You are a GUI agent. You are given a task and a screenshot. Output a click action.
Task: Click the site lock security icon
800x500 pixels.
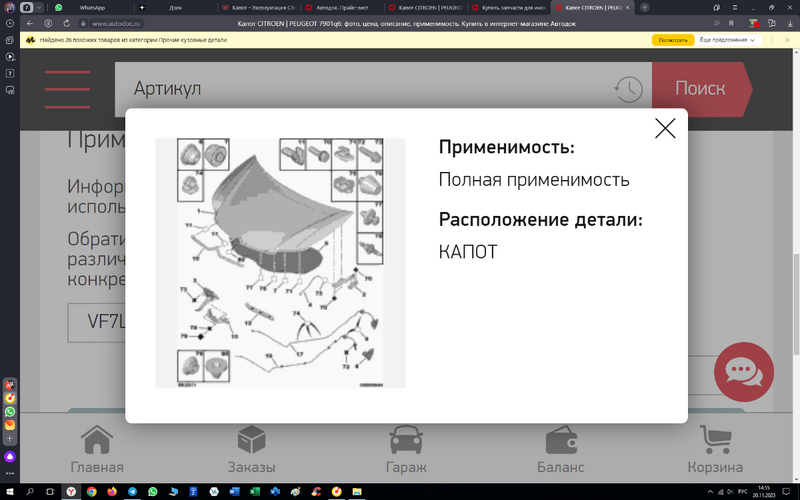point(83,23)
